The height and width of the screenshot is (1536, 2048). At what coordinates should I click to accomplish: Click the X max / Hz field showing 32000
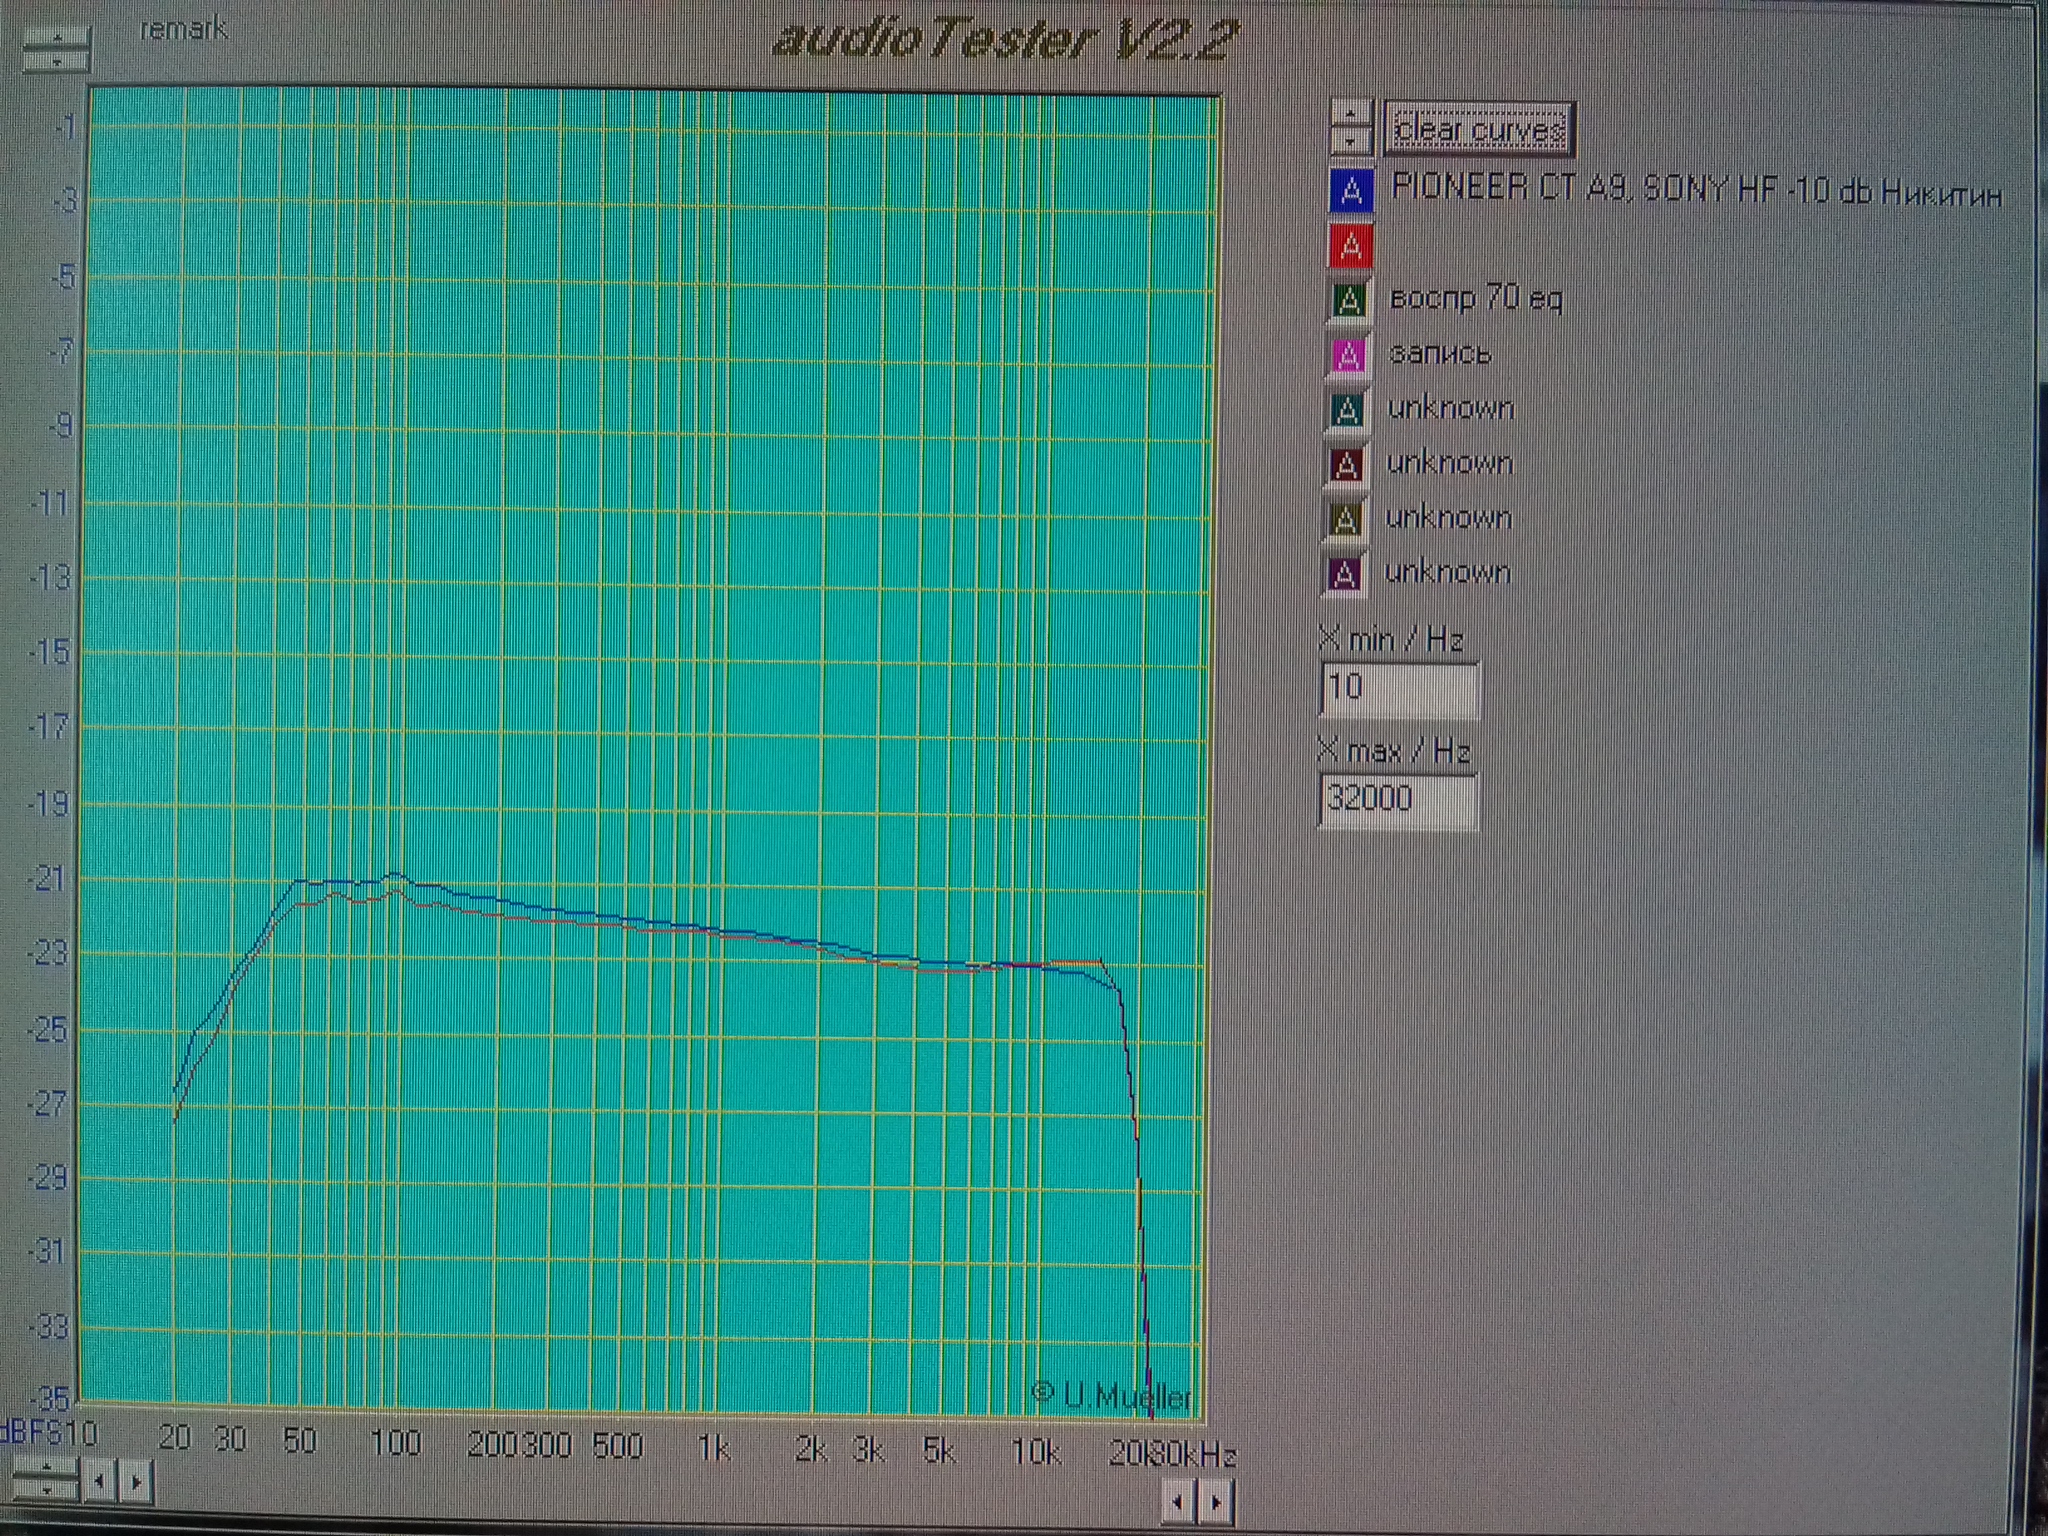pyautogui.click(x=1397, y=799)
